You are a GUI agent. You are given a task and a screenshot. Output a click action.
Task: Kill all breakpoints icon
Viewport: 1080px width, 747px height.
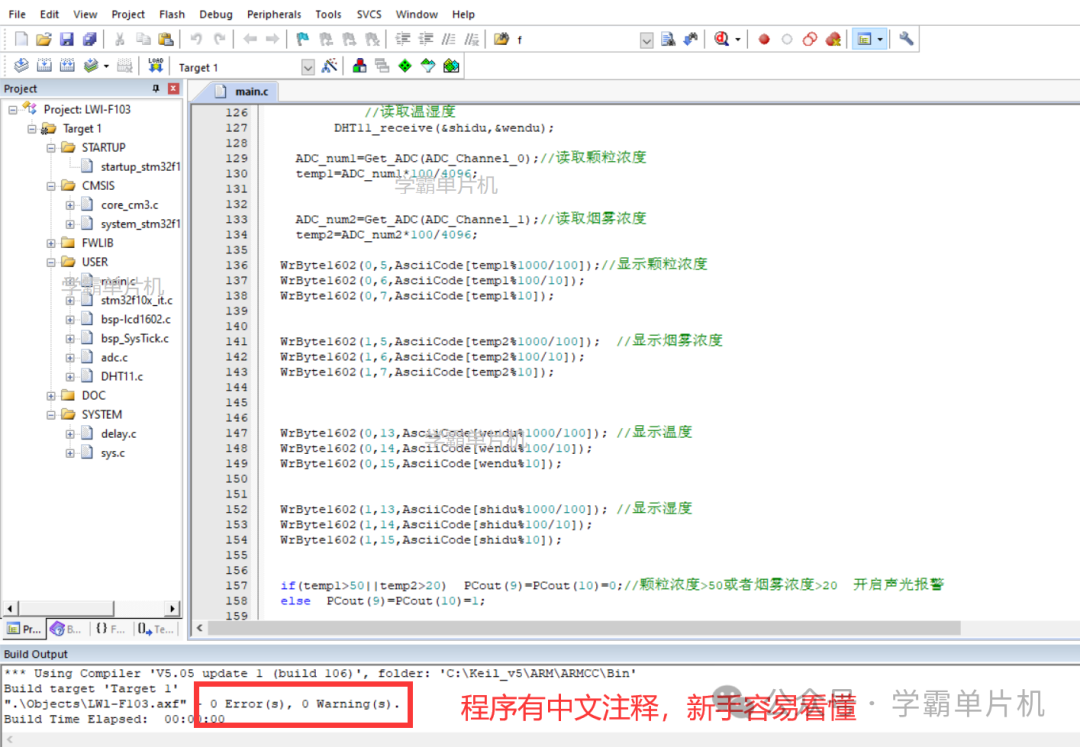coord(833,39)
